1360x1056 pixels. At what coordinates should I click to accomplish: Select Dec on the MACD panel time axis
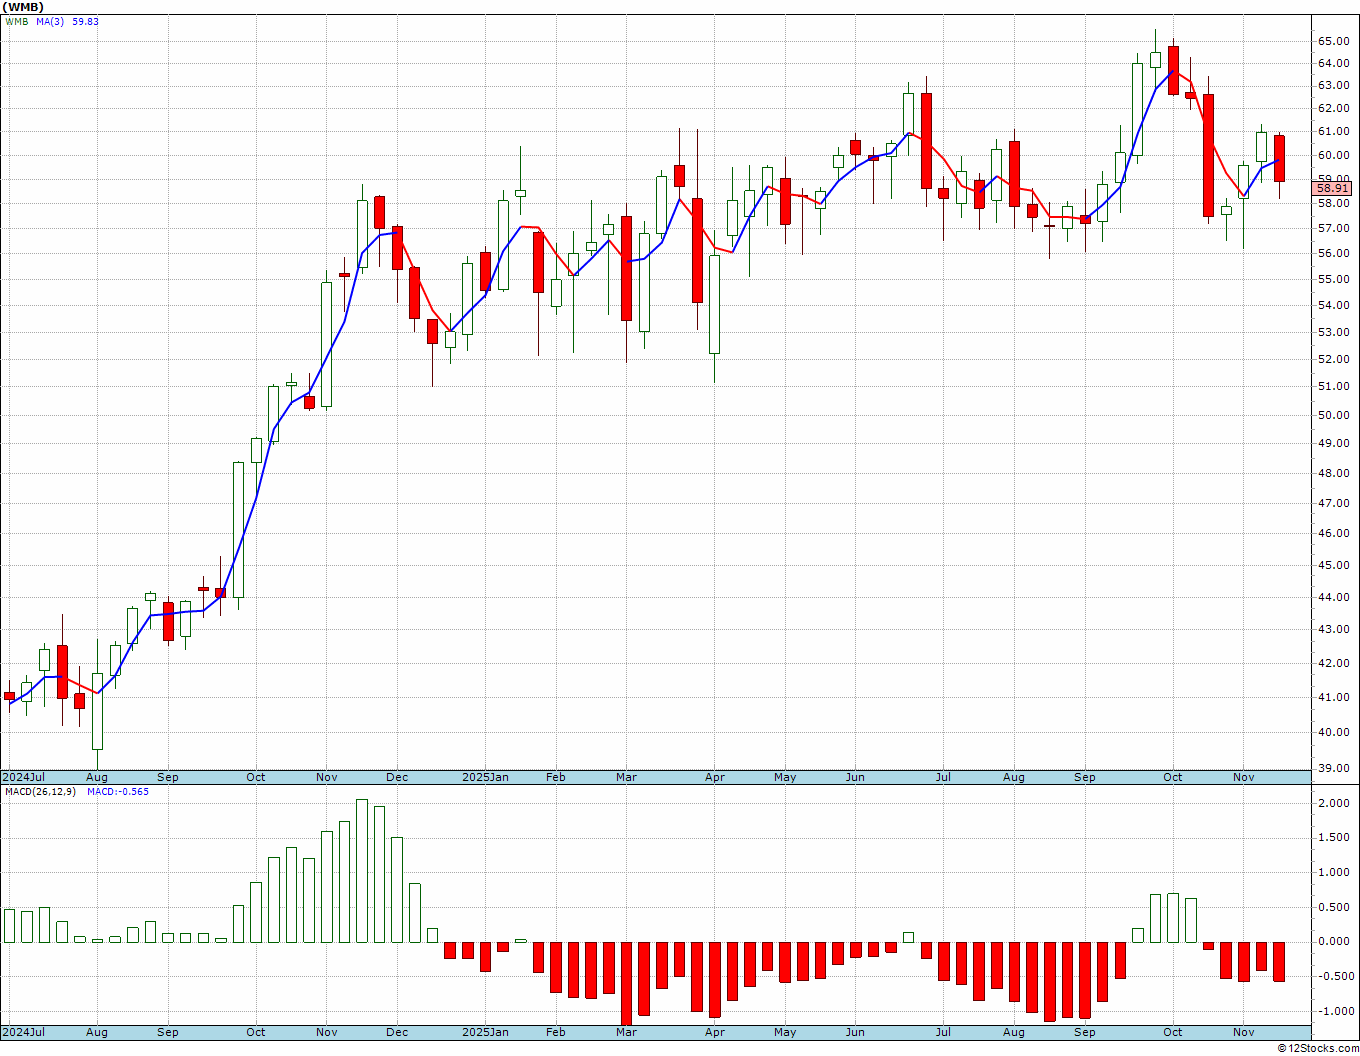point(397,1032)
